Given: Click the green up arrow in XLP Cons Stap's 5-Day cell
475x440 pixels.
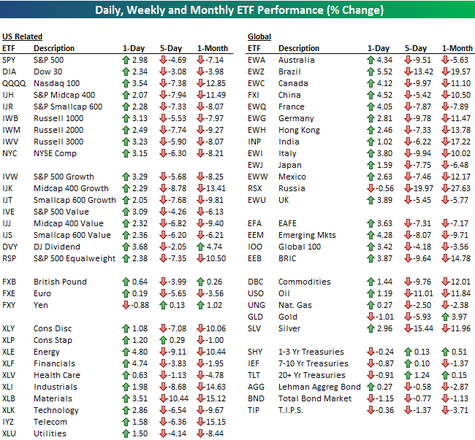Looking at the screenshot, I should 163,340.
